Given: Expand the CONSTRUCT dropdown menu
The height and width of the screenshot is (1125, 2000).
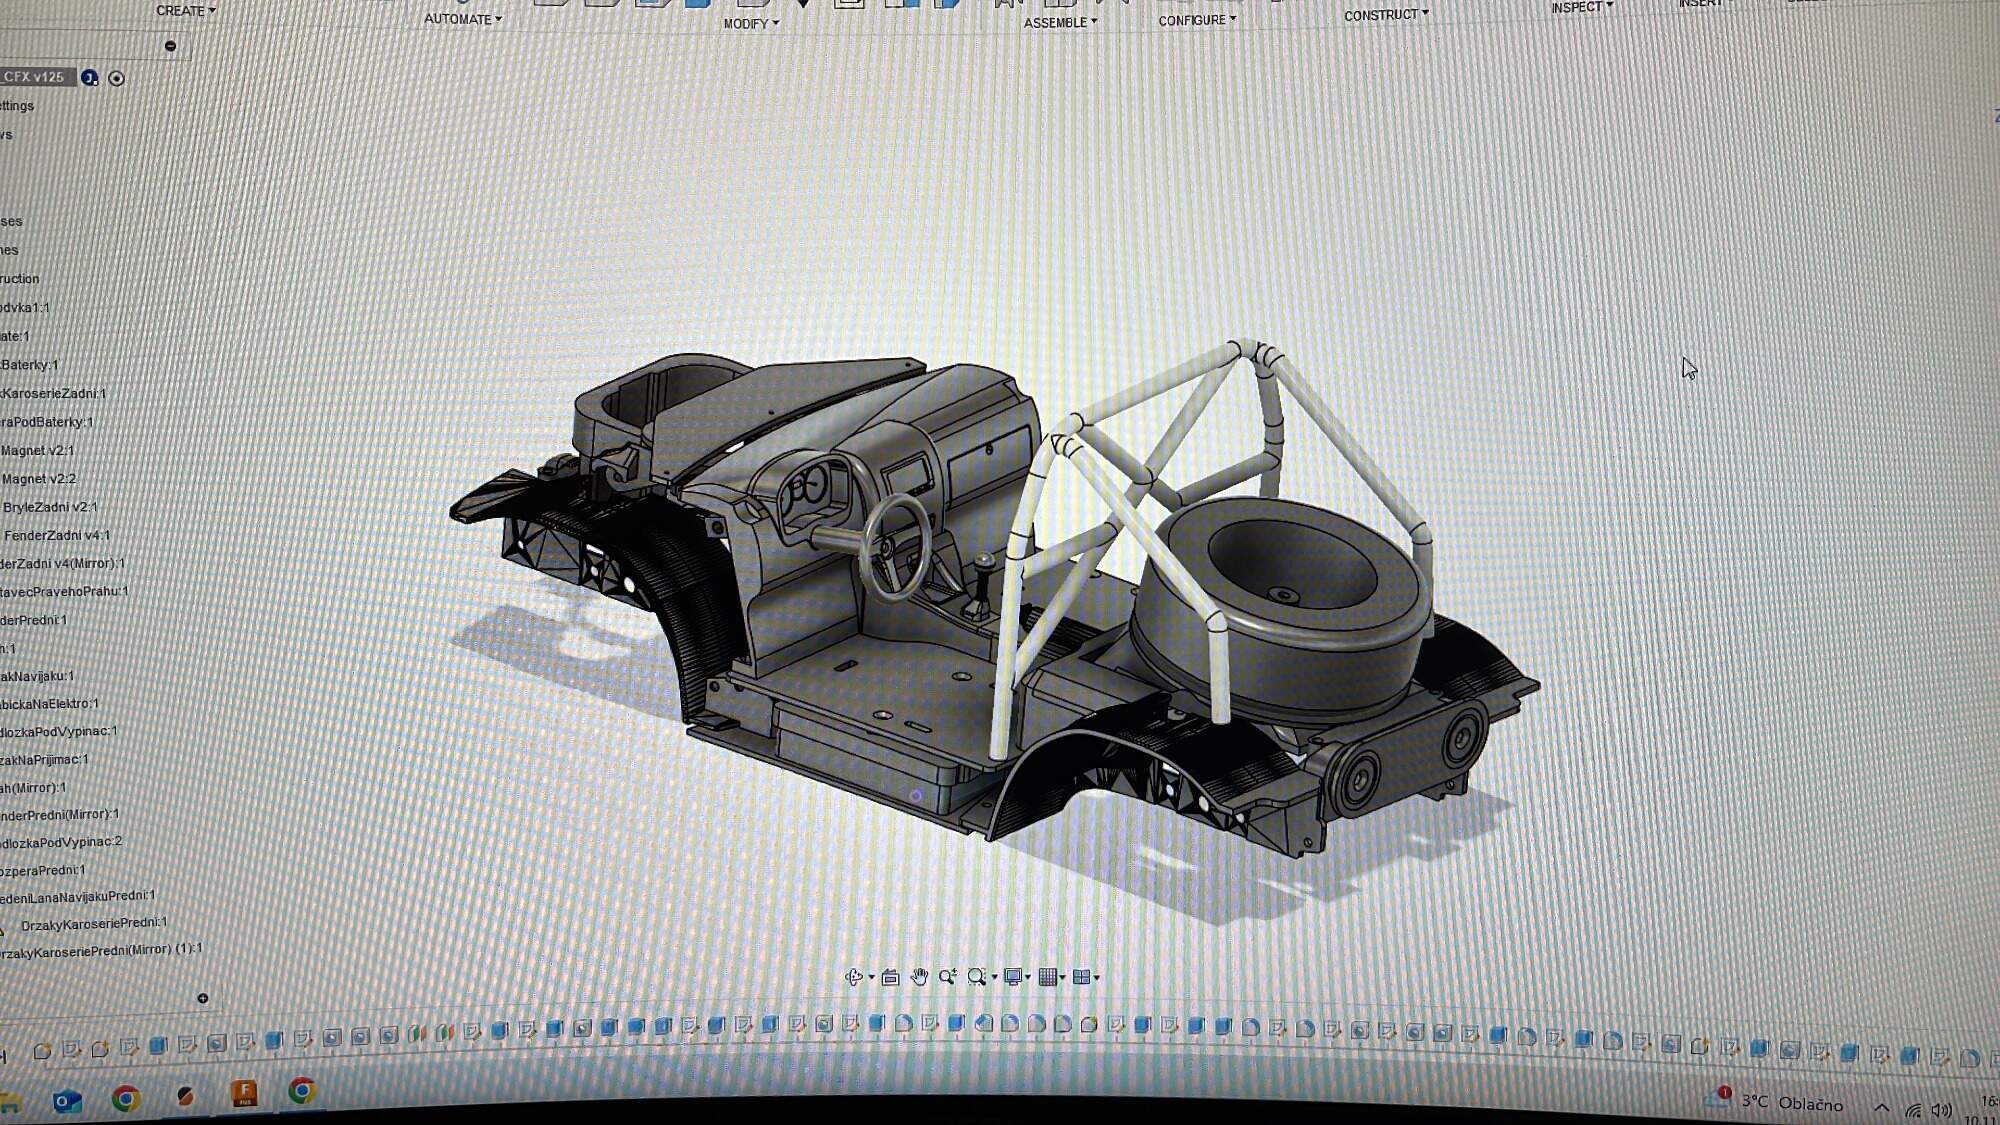Looking at the screenshot, I should click(x=1385, y=15).
